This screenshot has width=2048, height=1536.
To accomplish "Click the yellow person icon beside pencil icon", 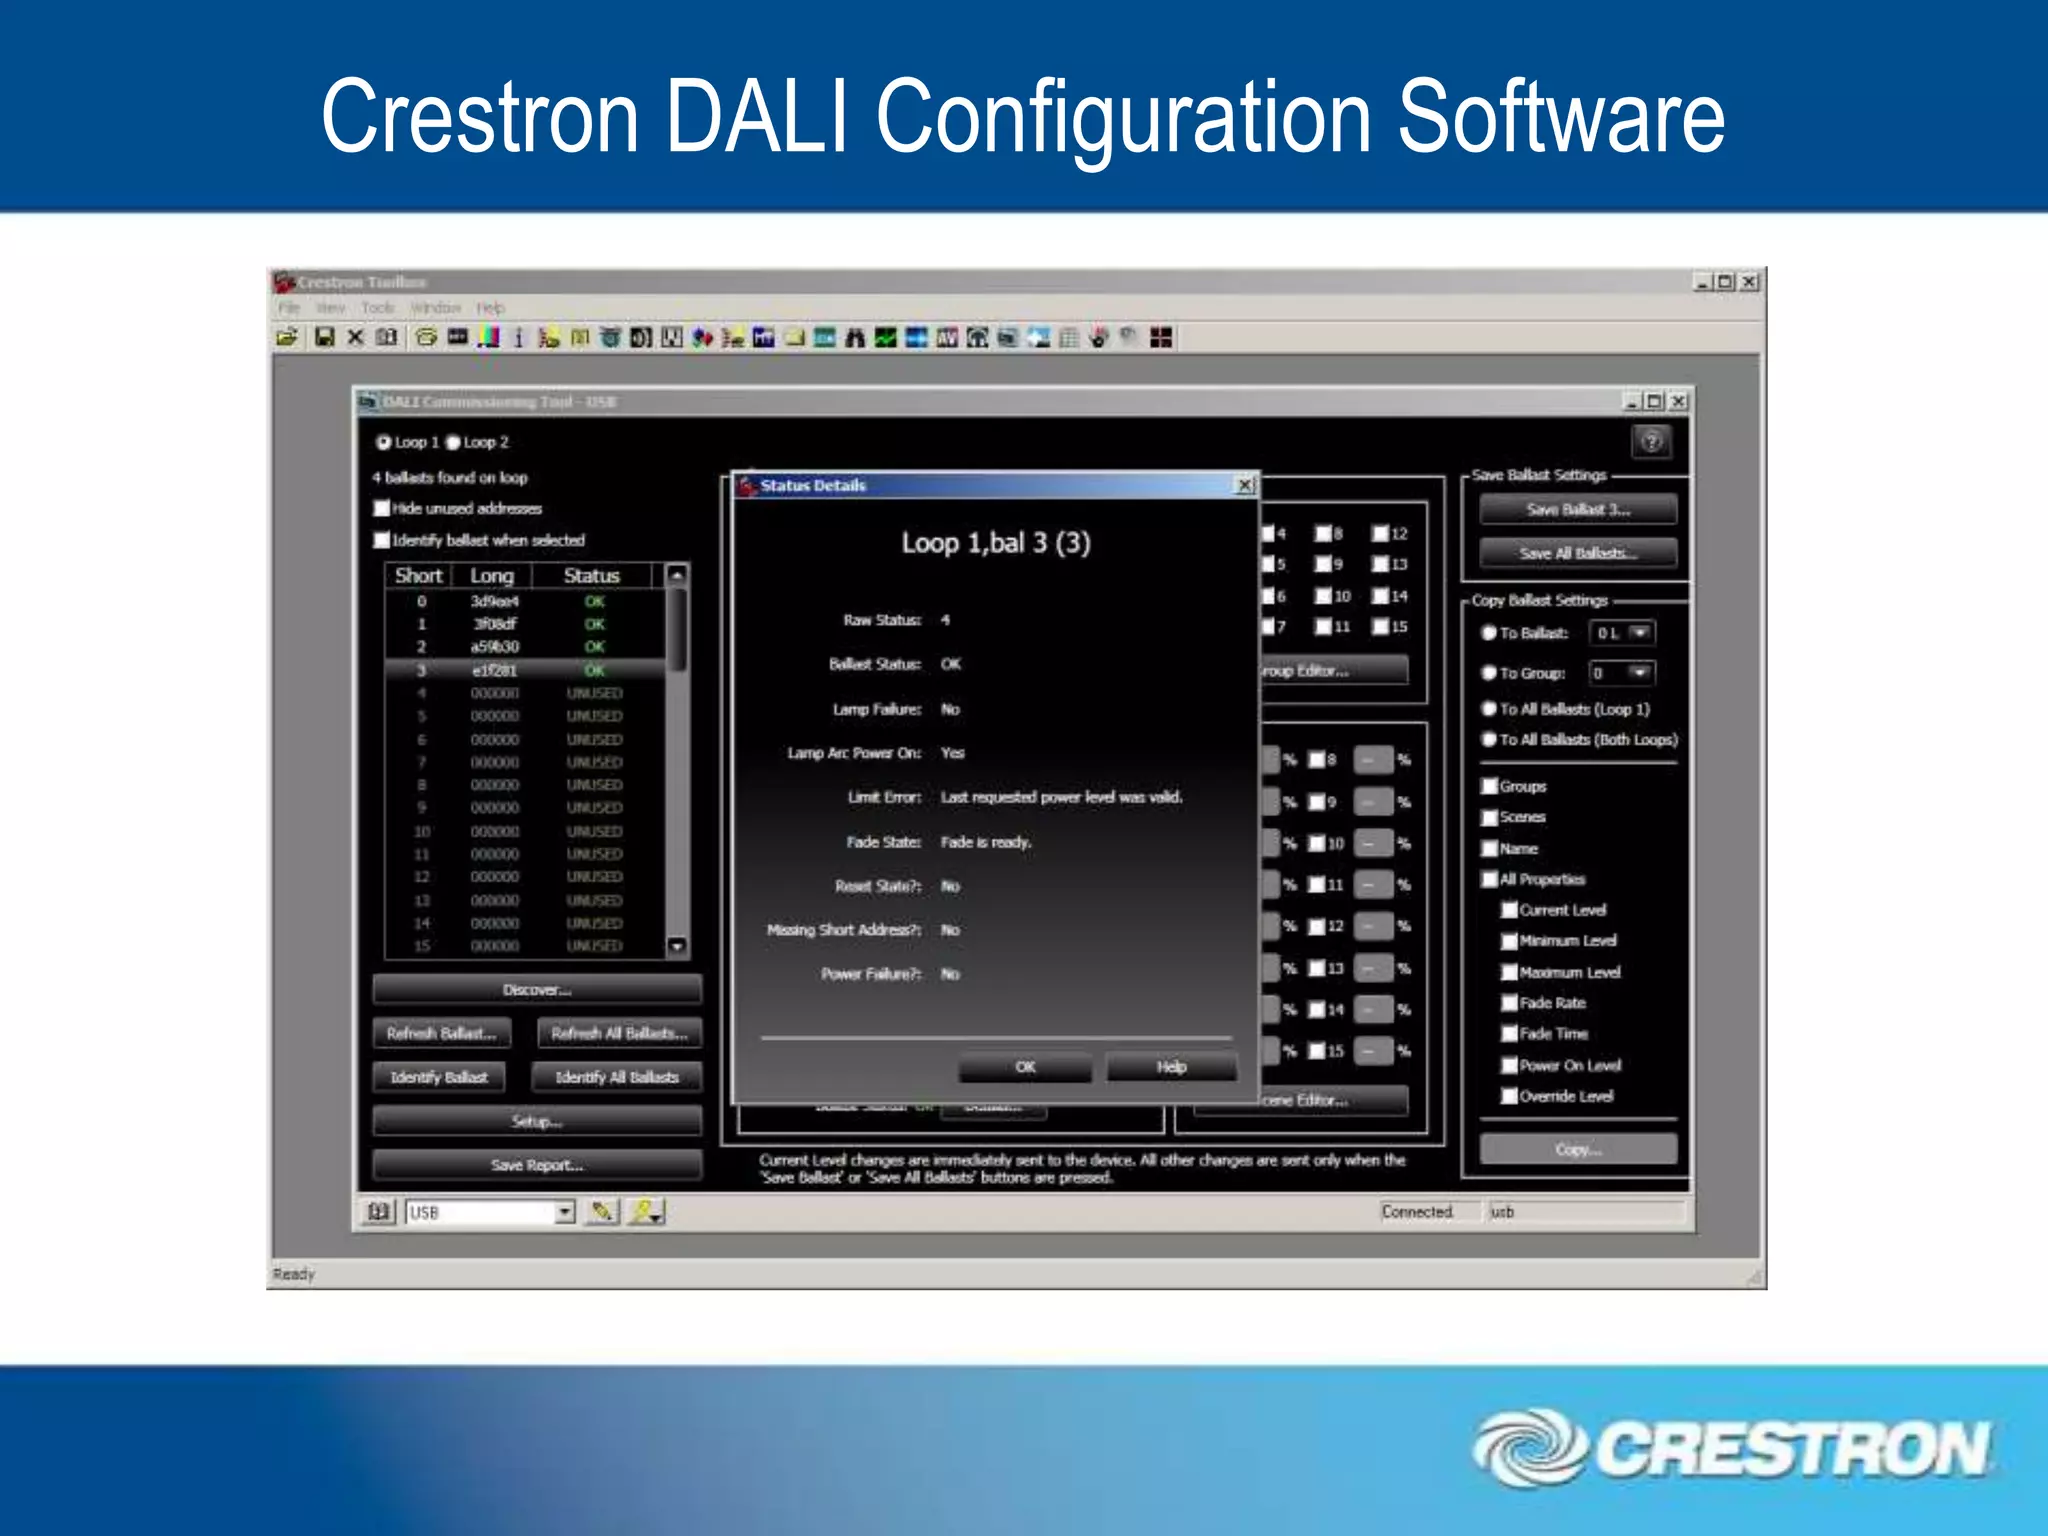I will coord(646,1212).
